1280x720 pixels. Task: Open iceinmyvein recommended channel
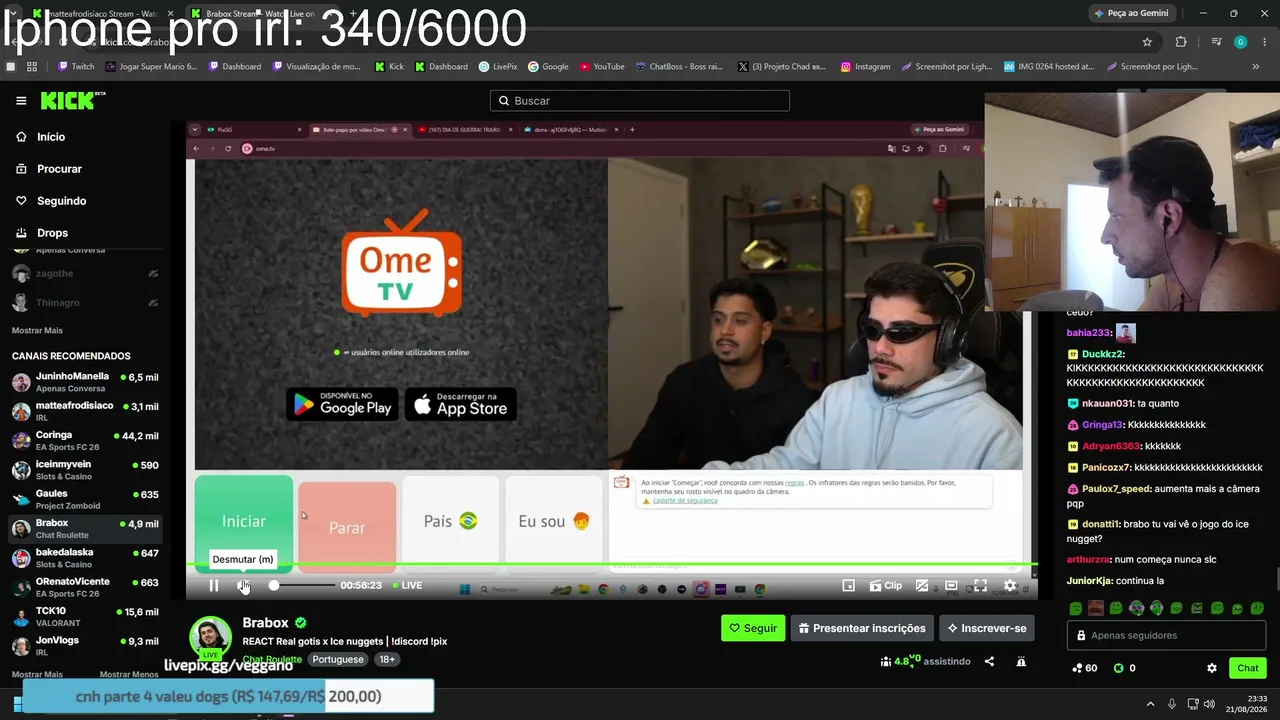(85, 470)
